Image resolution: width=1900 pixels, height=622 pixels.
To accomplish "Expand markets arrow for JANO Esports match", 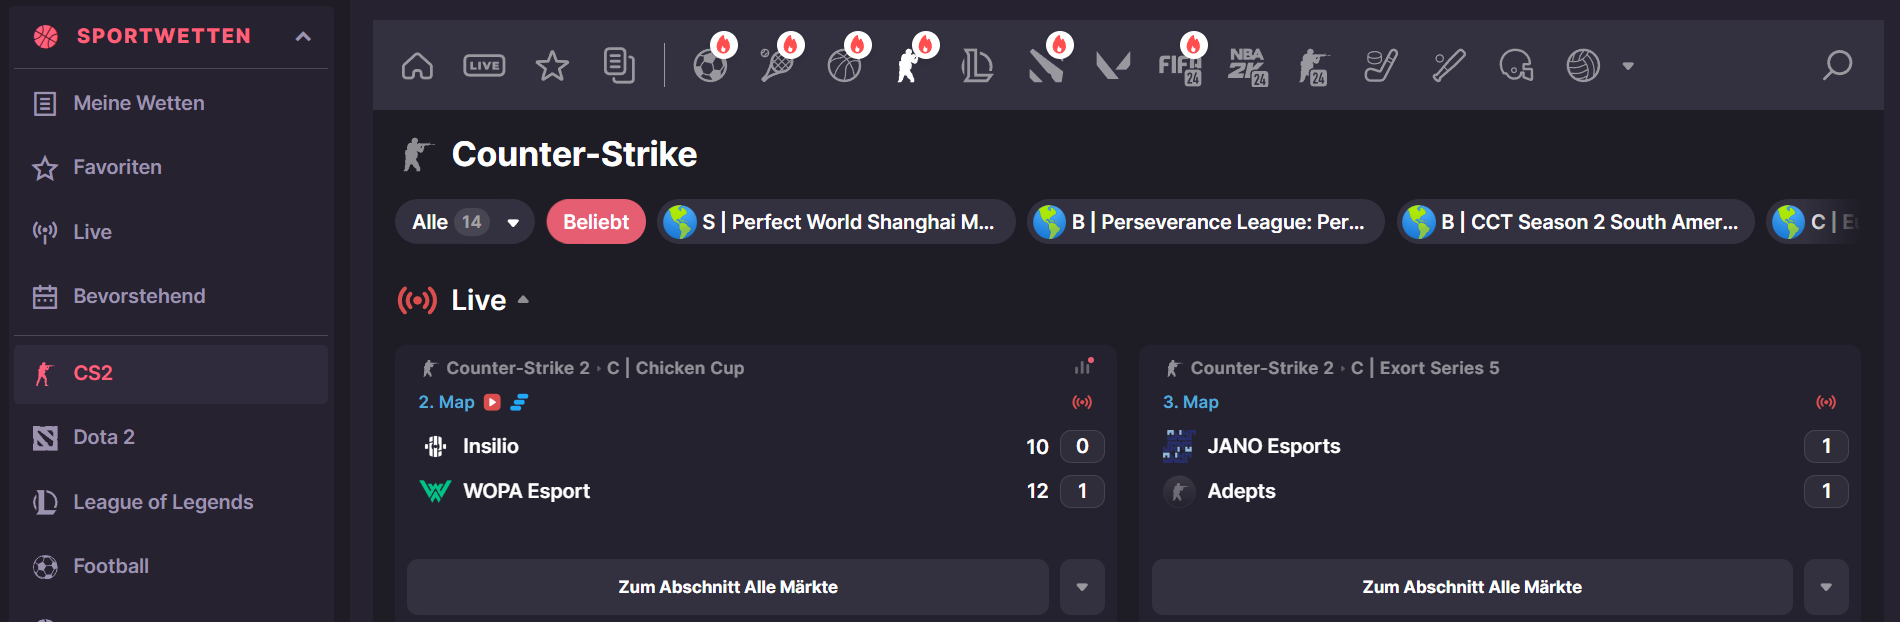I will pos(1826,587).
